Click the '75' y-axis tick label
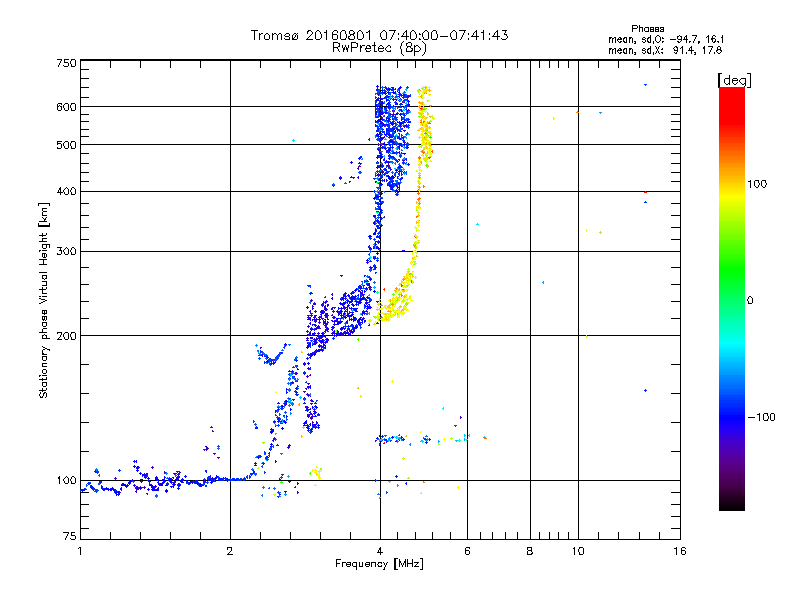This screenshot has width=800, height=600. (70, 536)
